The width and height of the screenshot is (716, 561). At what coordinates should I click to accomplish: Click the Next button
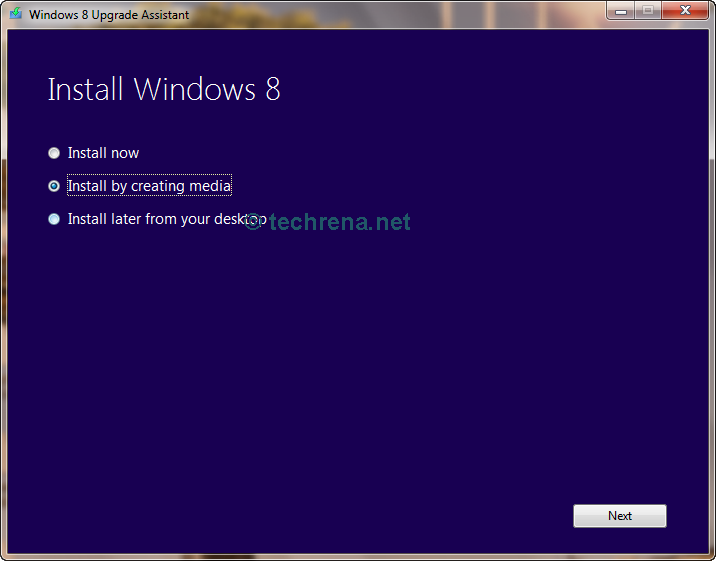point(619,516)
